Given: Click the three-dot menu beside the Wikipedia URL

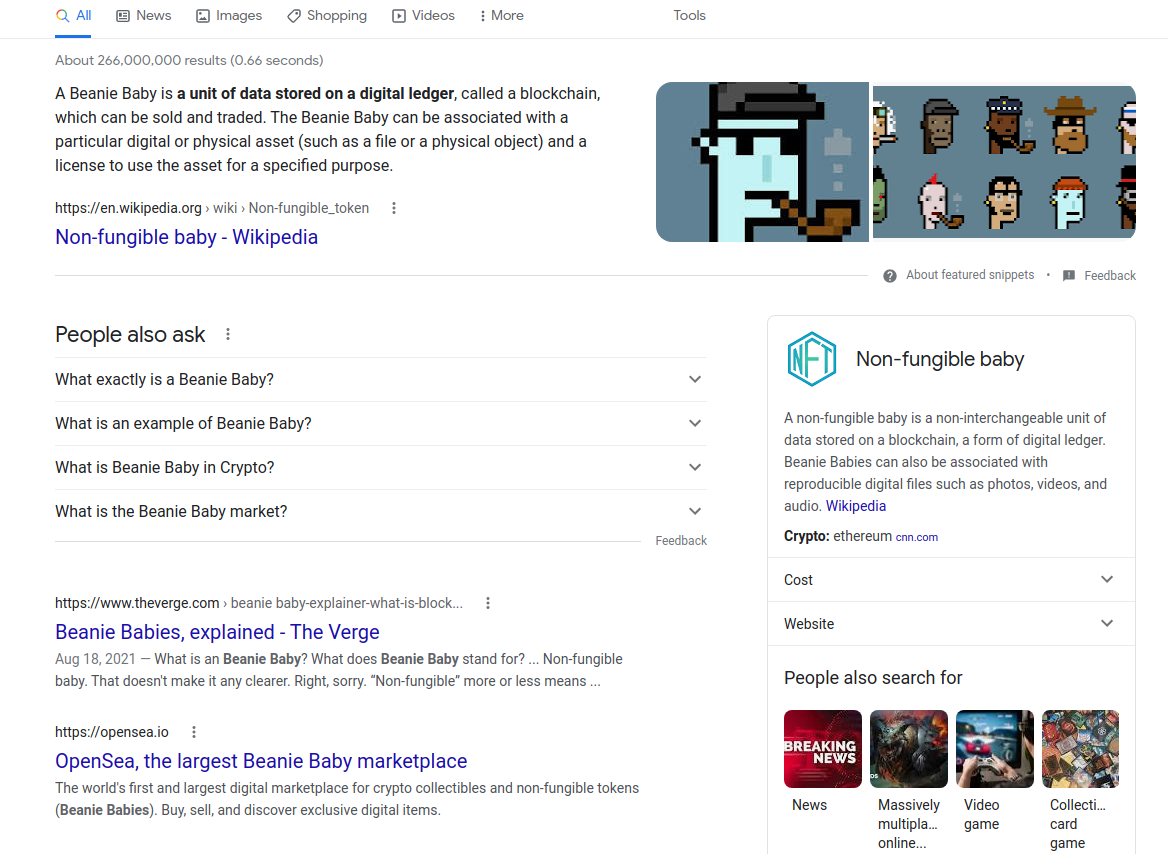Looking at the screenshot, I should (394, 209).
